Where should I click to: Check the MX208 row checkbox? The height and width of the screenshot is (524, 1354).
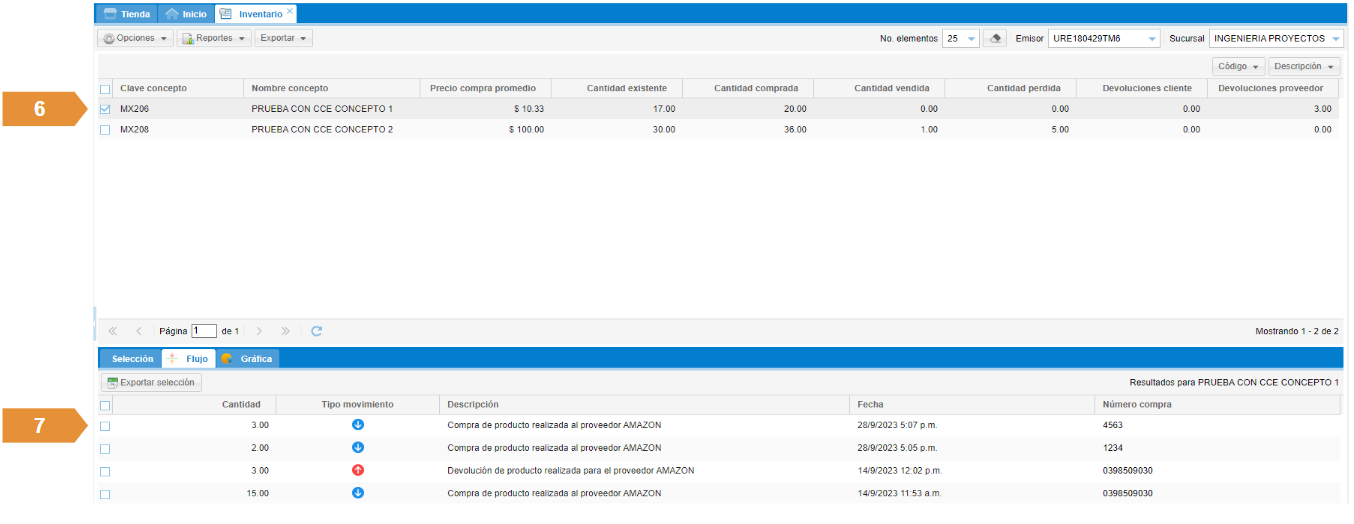point(105,130)
